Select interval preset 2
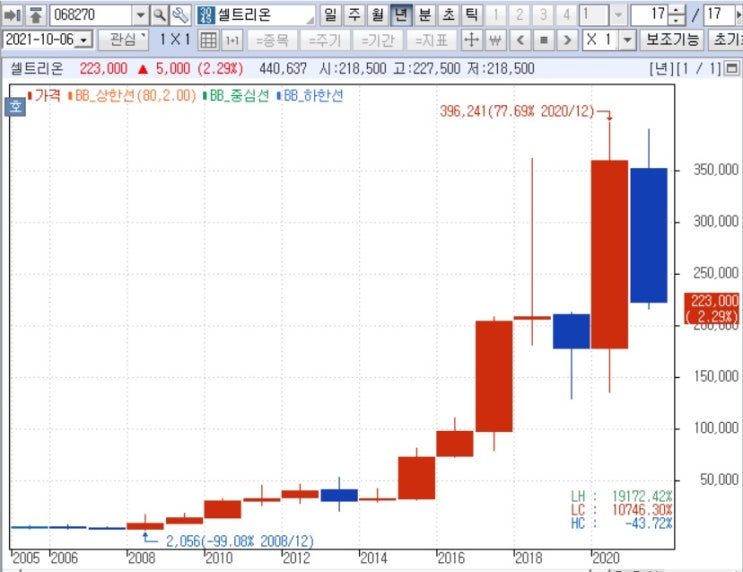Viewport: 743px width, 572px height. pyautogui.click(x=519, y=15)
